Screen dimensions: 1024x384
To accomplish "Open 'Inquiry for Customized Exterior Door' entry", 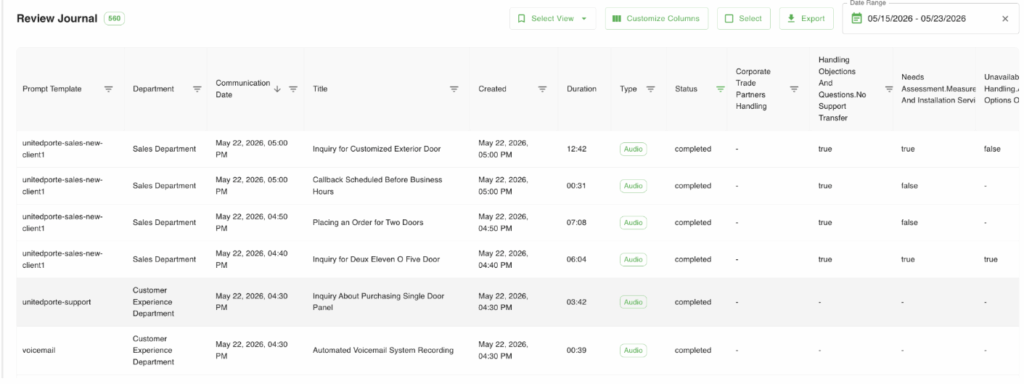I will pyautogui.click(x=376, y=149).
